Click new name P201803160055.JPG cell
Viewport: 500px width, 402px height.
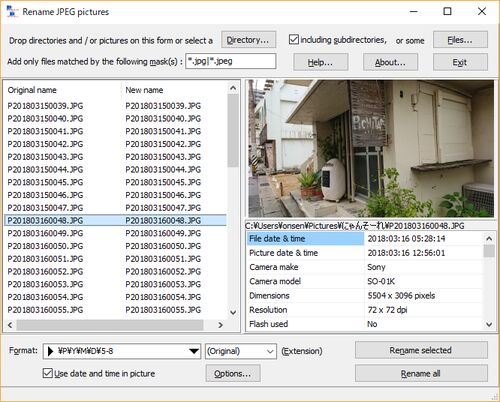(x=163, y=310)
